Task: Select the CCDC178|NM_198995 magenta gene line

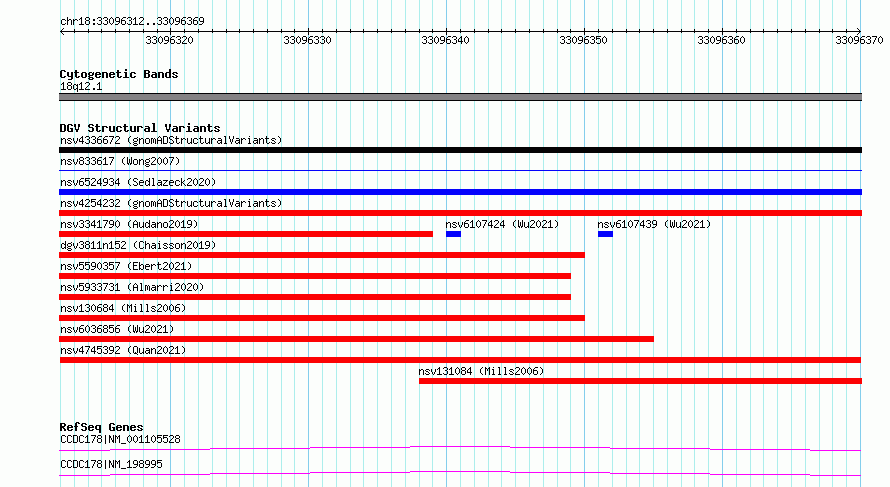Action: (x=460, y=473)
